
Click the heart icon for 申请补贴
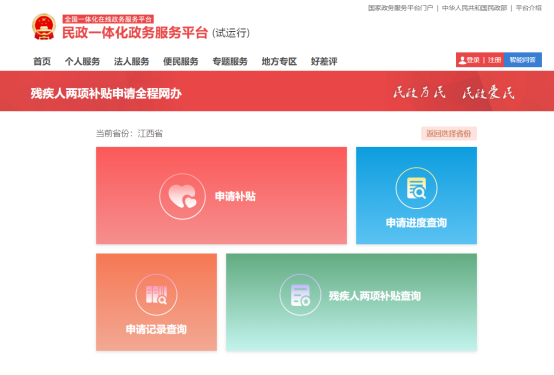[x=182, y=196]
